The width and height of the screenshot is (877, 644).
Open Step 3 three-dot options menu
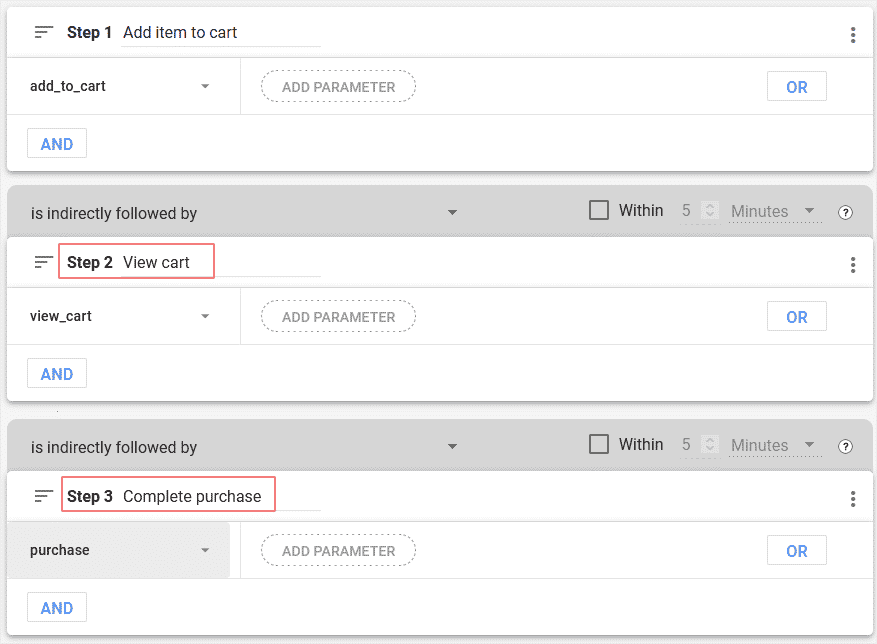(x=853, y=499)
